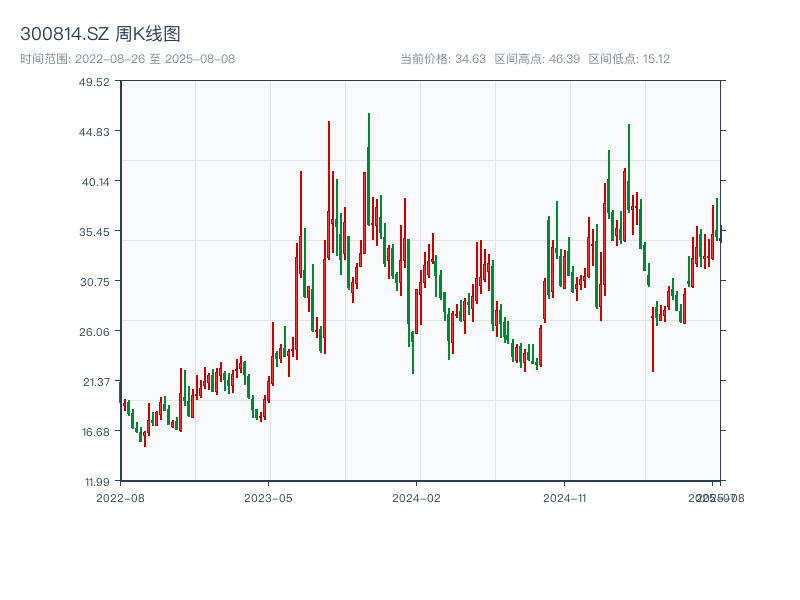Click the range high label 区间高点: 46.39
The height and width of the screenshot is (600, 800).
coord(537,59)
